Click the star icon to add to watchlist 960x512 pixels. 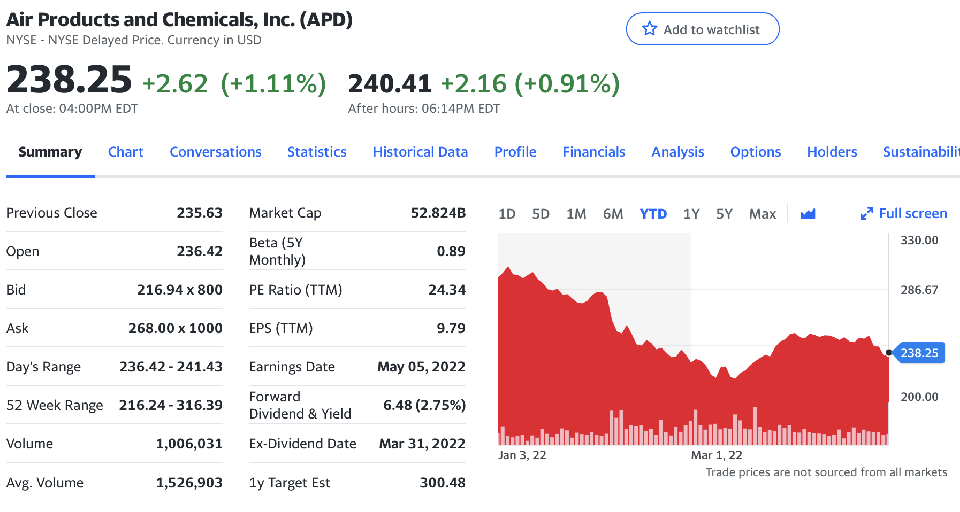click(648, 29)
